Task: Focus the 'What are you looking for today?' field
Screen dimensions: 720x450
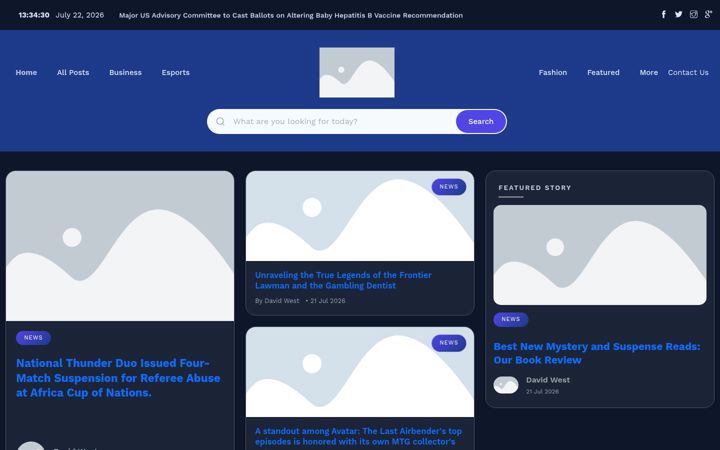Action: (342, 121)
